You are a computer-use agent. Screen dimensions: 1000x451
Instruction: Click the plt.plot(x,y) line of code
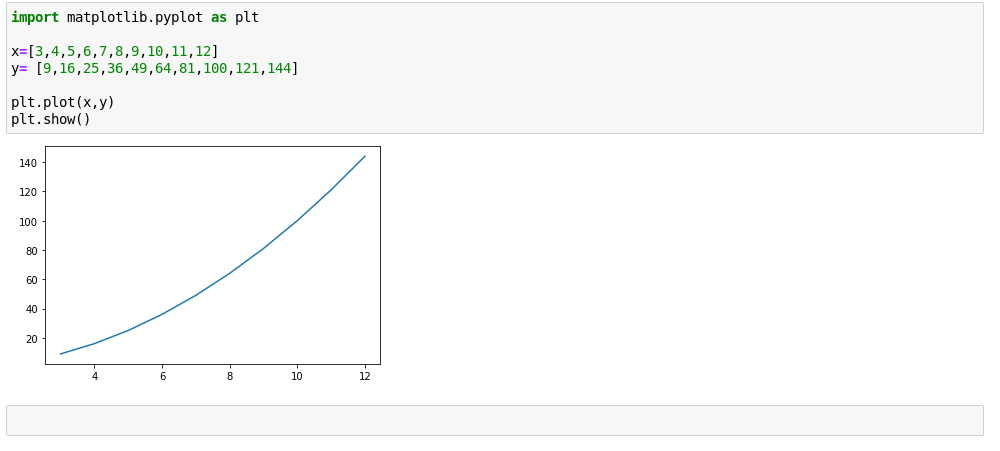63,102
